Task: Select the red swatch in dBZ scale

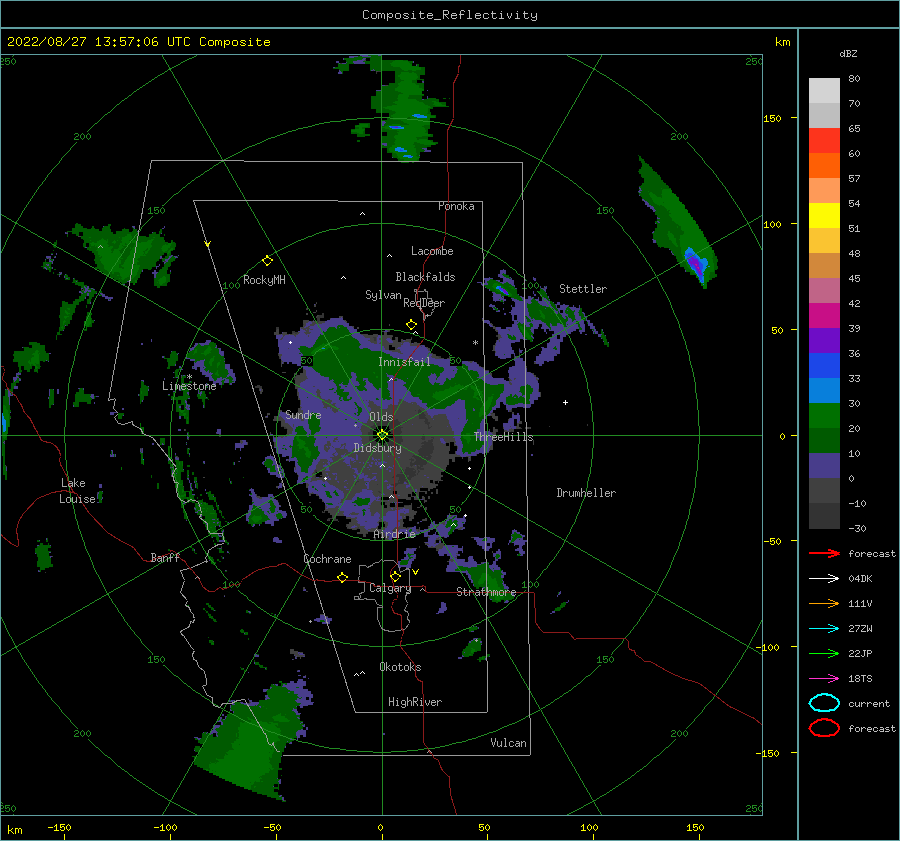Action: 824,141
